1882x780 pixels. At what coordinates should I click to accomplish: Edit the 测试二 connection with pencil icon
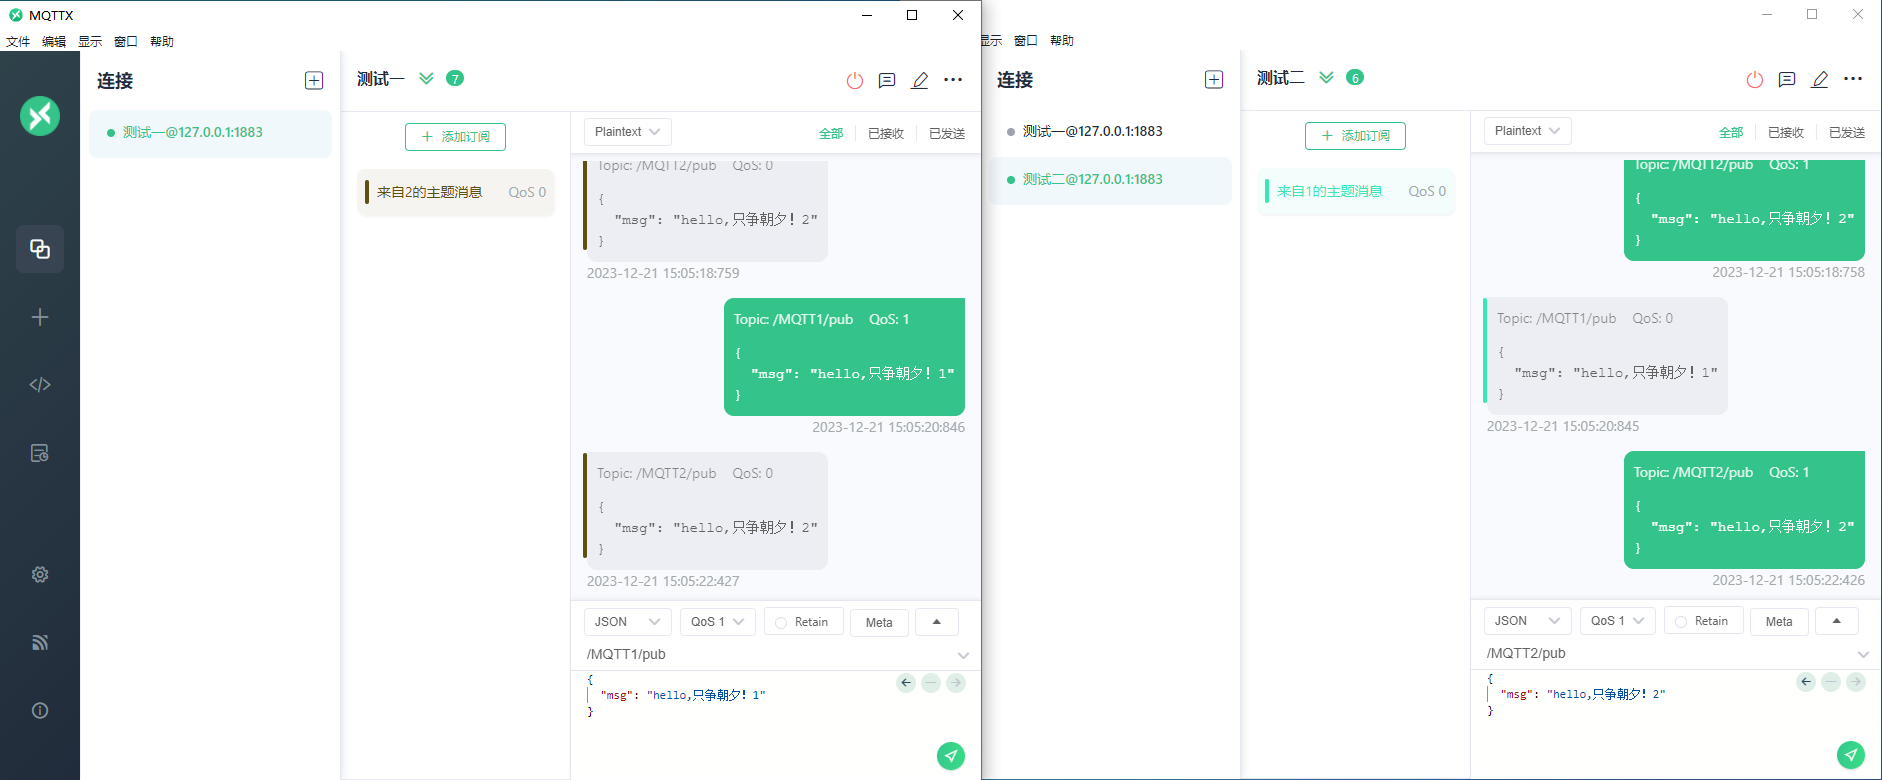coord(1820,80)
